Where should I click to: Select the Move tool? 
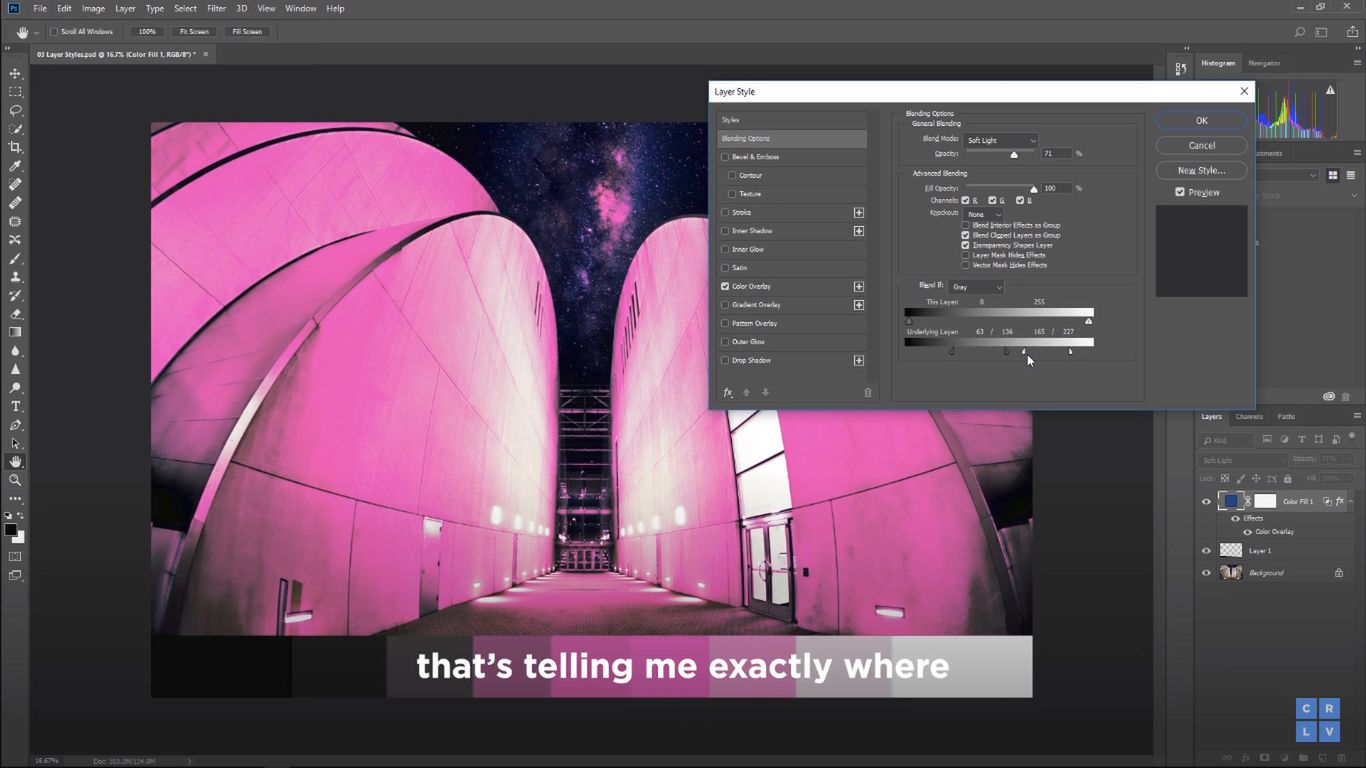coord(15,74)
